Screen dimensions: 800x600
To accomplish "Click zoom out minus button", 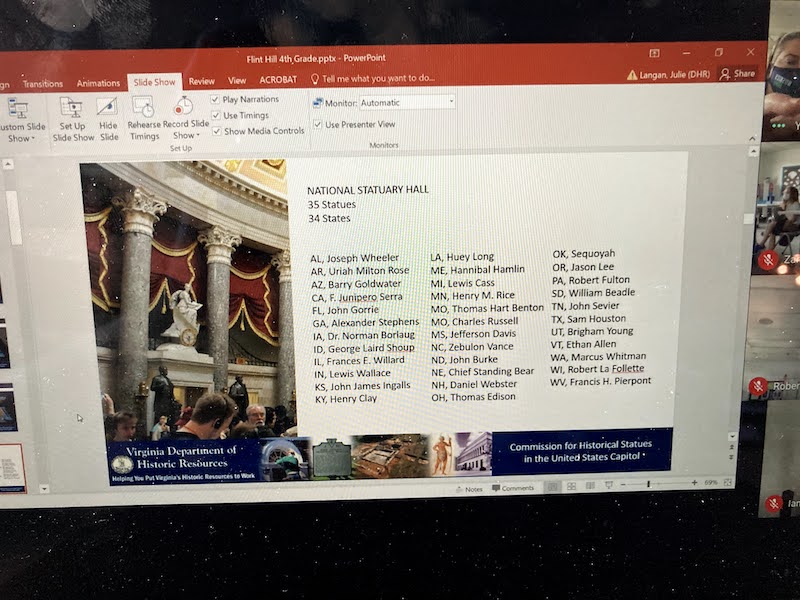I will coord(623,485).
